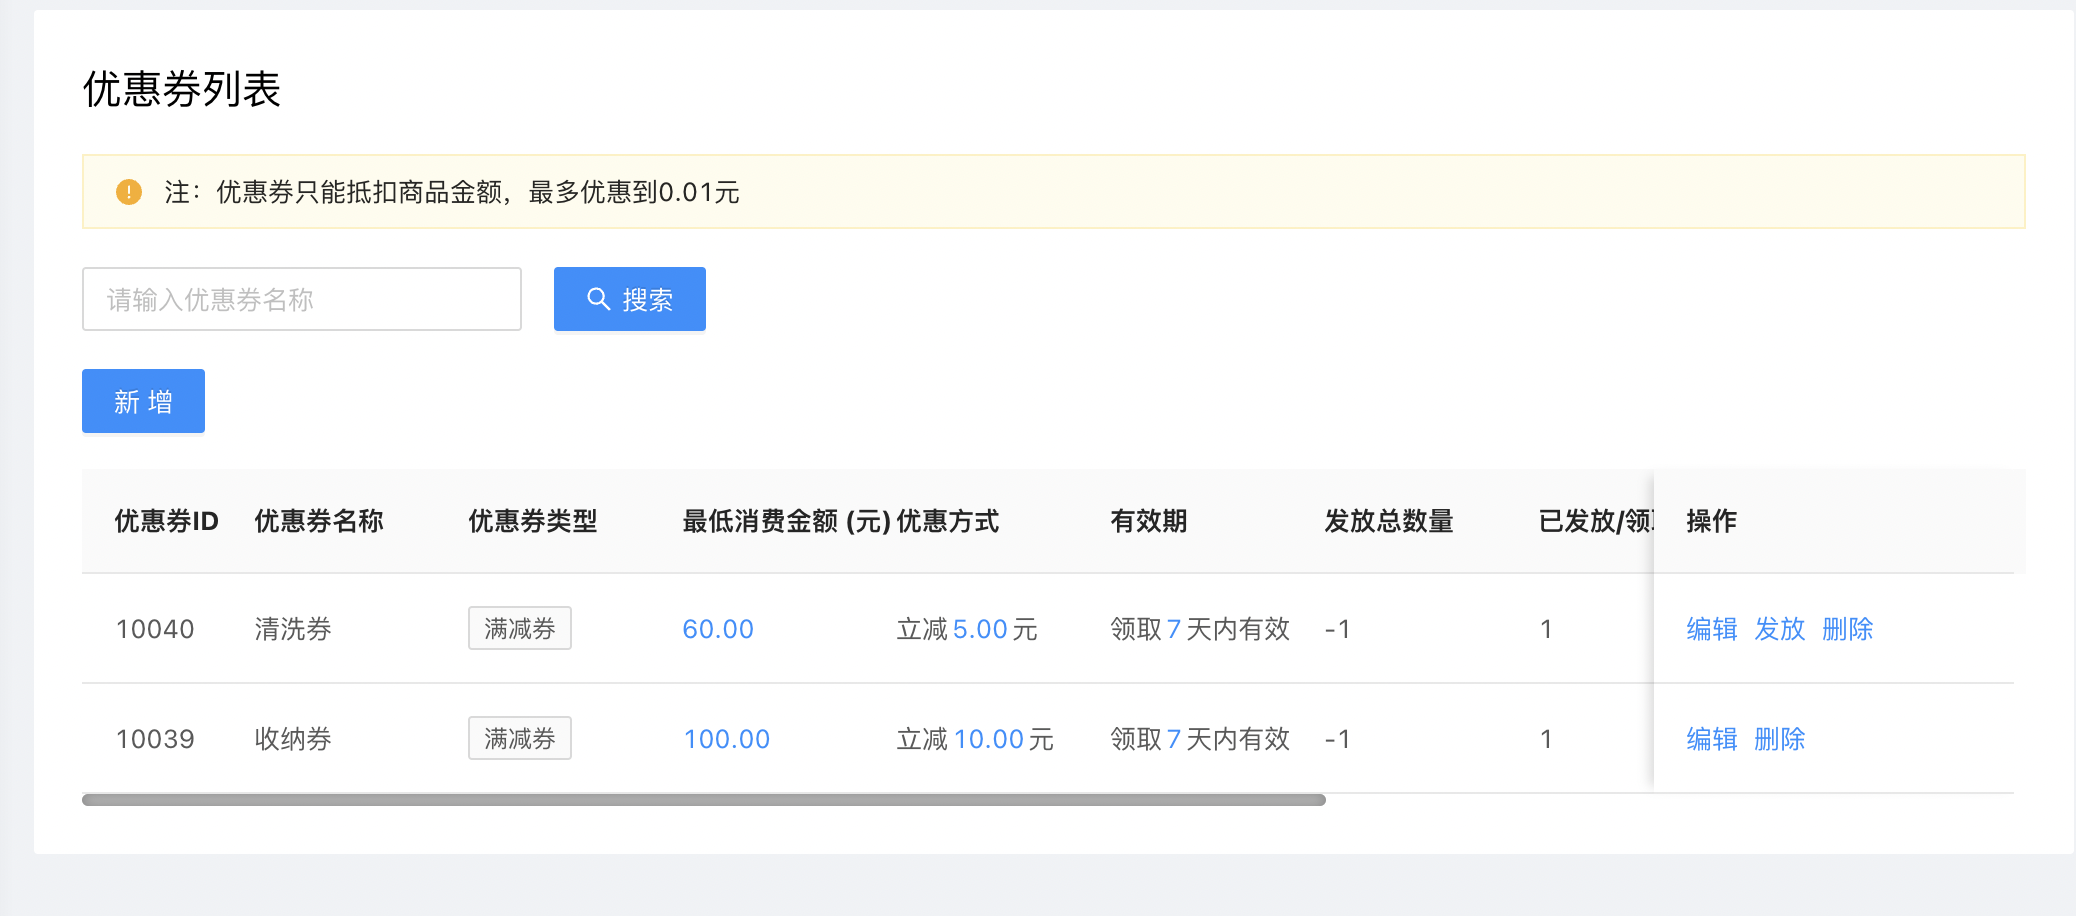Image resolution: width=2076 pixels, height=916 pixels.
Task: Click the 清洗券 coupon name cell
Action: (293, 629)
